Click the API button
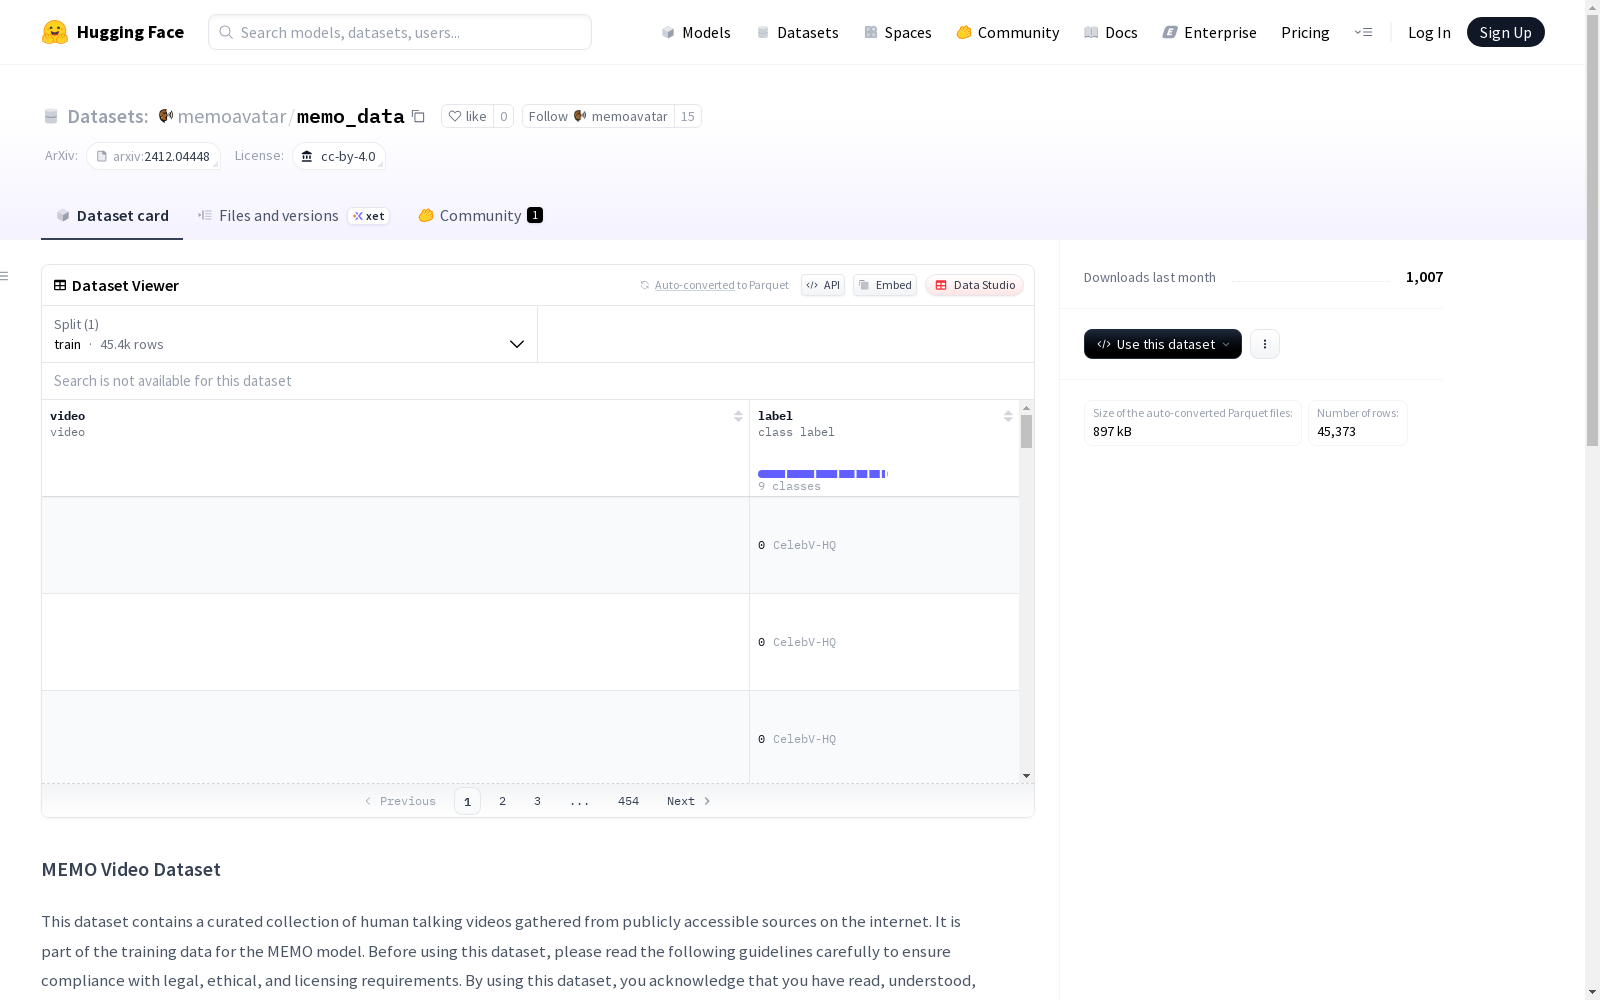The height and width of the screenshot is (1000, 1600). (823, 285)
